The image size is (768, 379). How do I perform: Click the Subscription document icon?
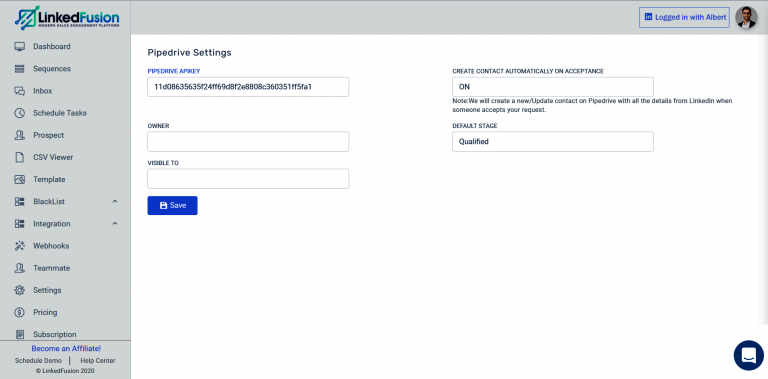click(x=20, y=334)
